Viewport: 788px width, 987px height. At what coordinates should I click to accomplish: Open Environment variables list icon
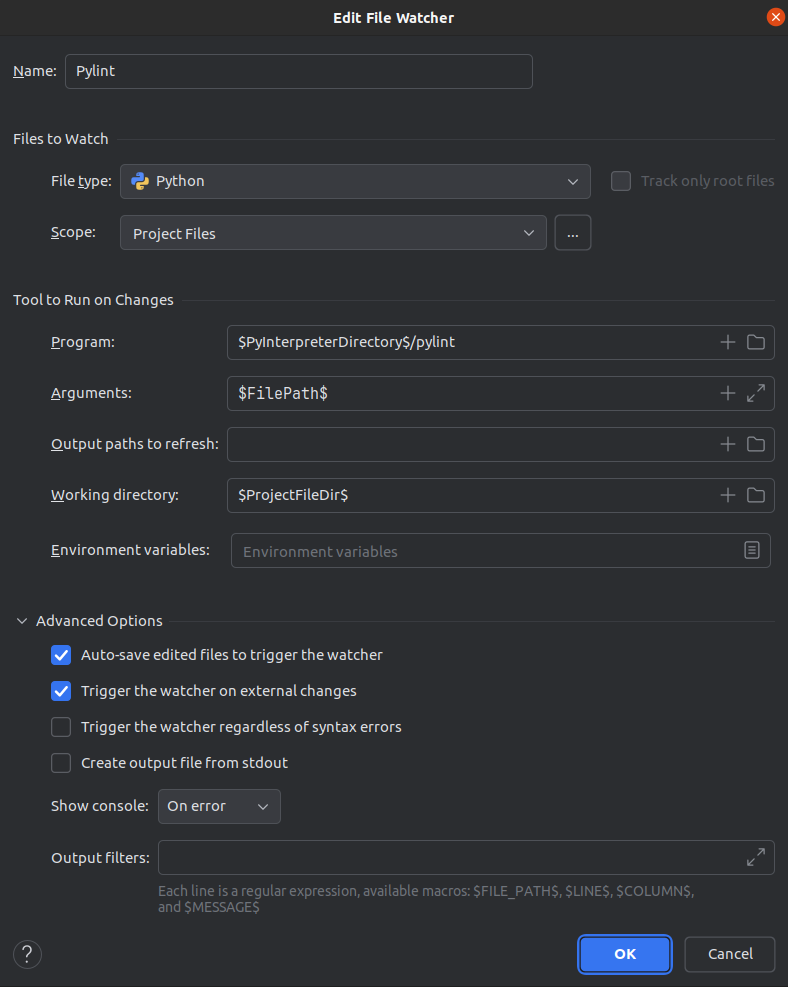click(x=752, y=550)
